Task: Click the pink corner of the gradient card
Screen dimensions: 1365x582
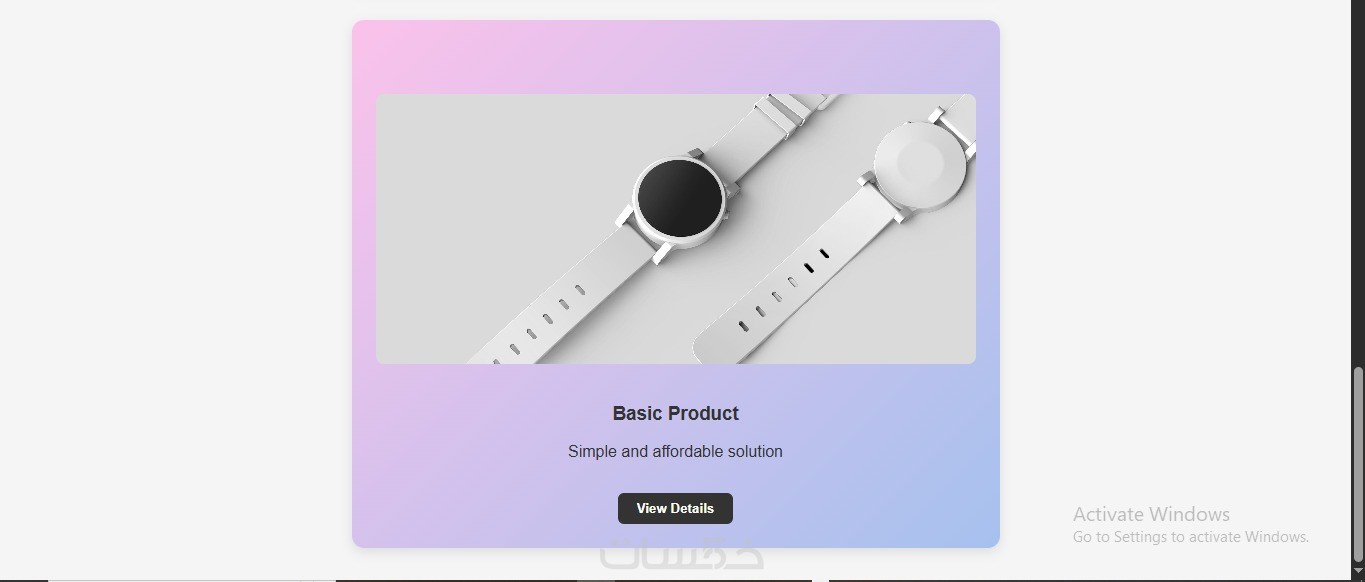Action: 375,42
